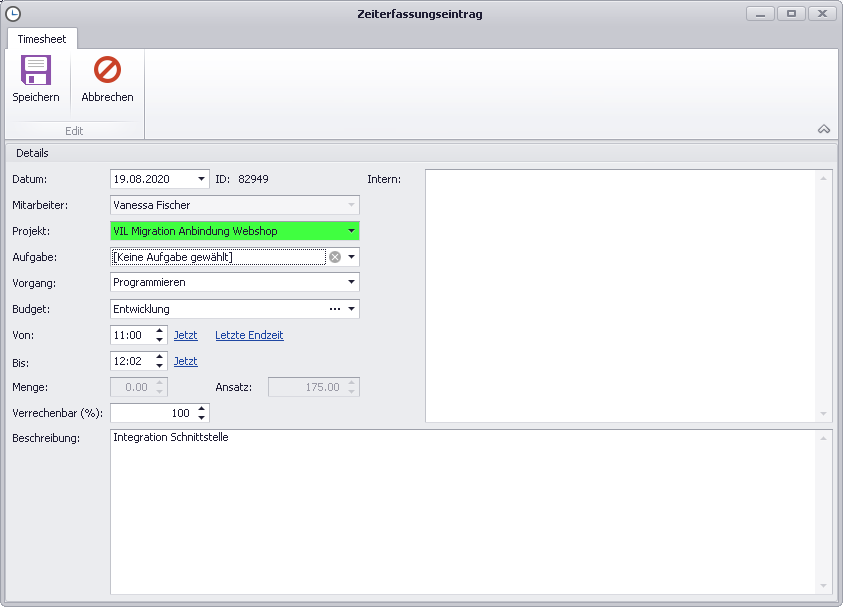Click the Speichern save icon
The height and width of the screenshot is (607, 843).
[x=36, y=71]
